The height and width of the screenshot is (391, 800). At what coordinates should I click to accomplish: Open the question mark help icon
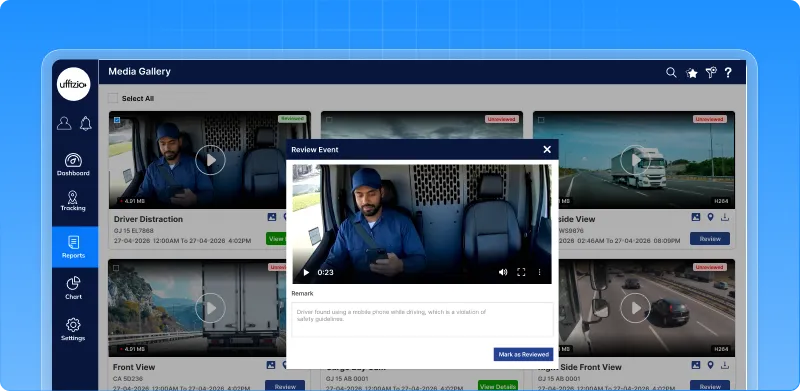tap(728, 72)
